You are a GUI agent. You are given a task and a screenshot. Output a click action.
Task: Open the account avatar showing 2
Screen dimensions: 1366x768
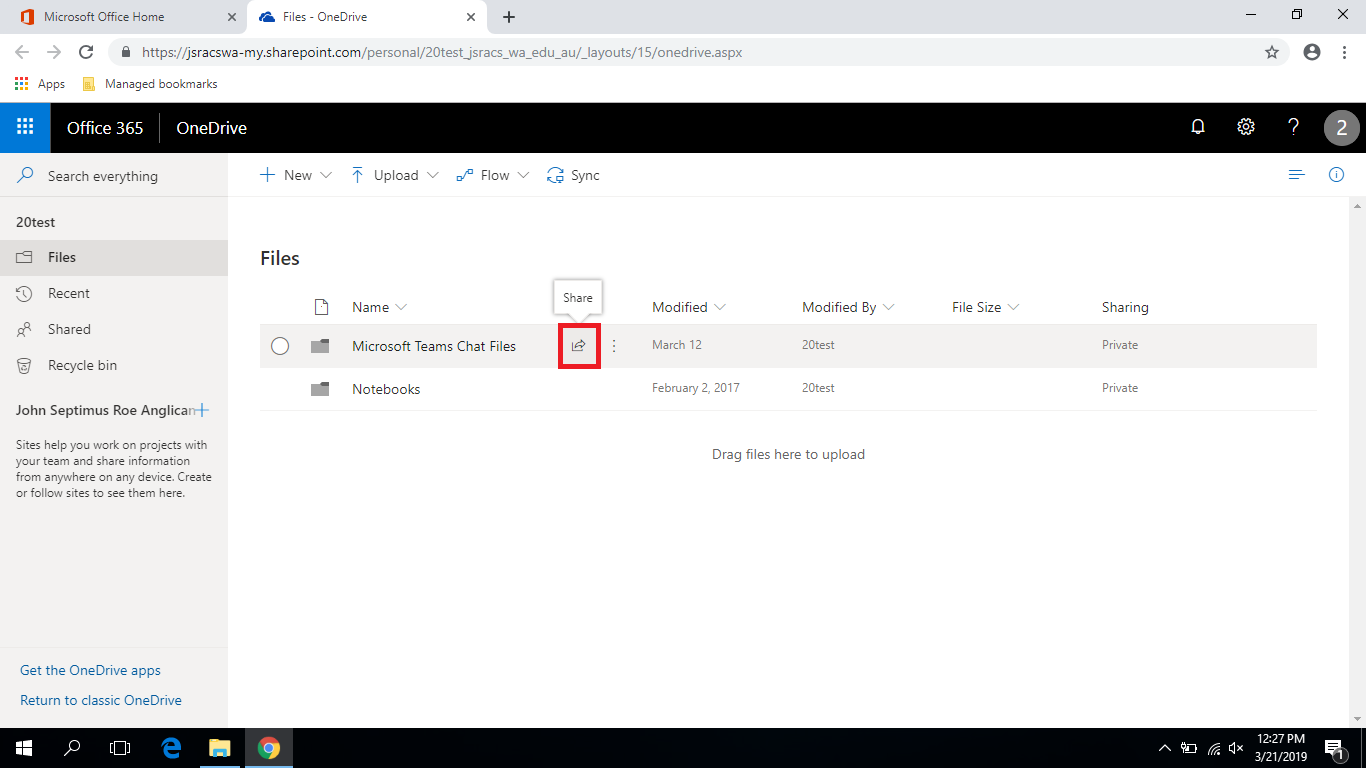1342,128
